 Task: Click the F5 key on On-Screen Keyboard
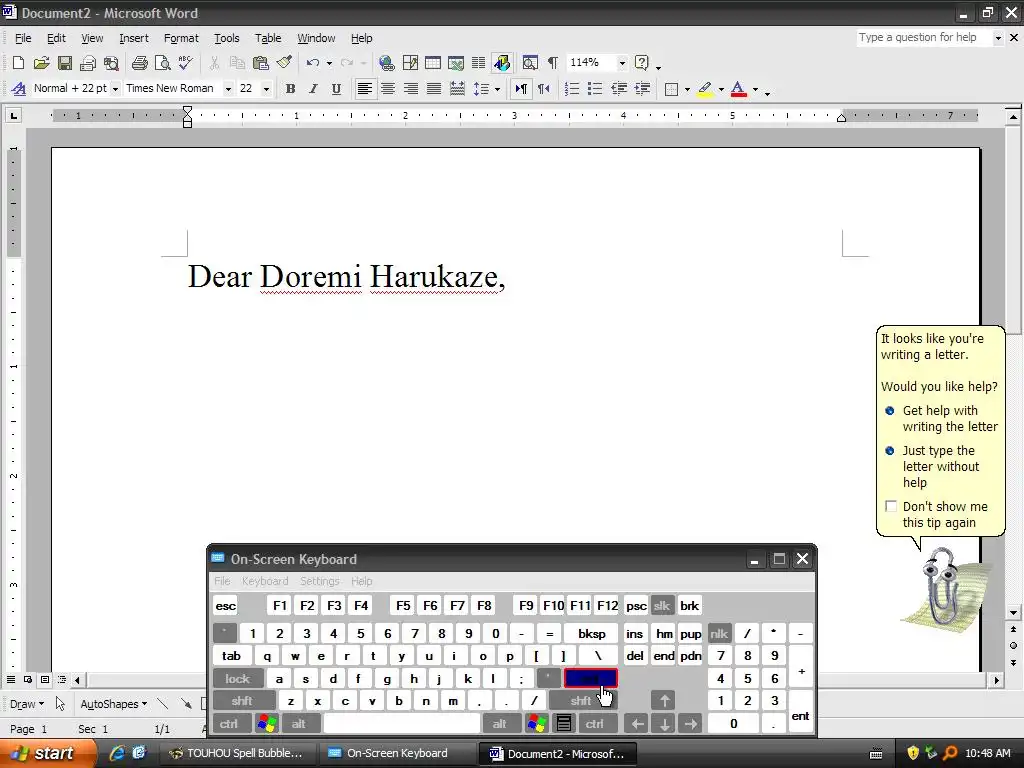pyautogui.click(x=403, y=605)
